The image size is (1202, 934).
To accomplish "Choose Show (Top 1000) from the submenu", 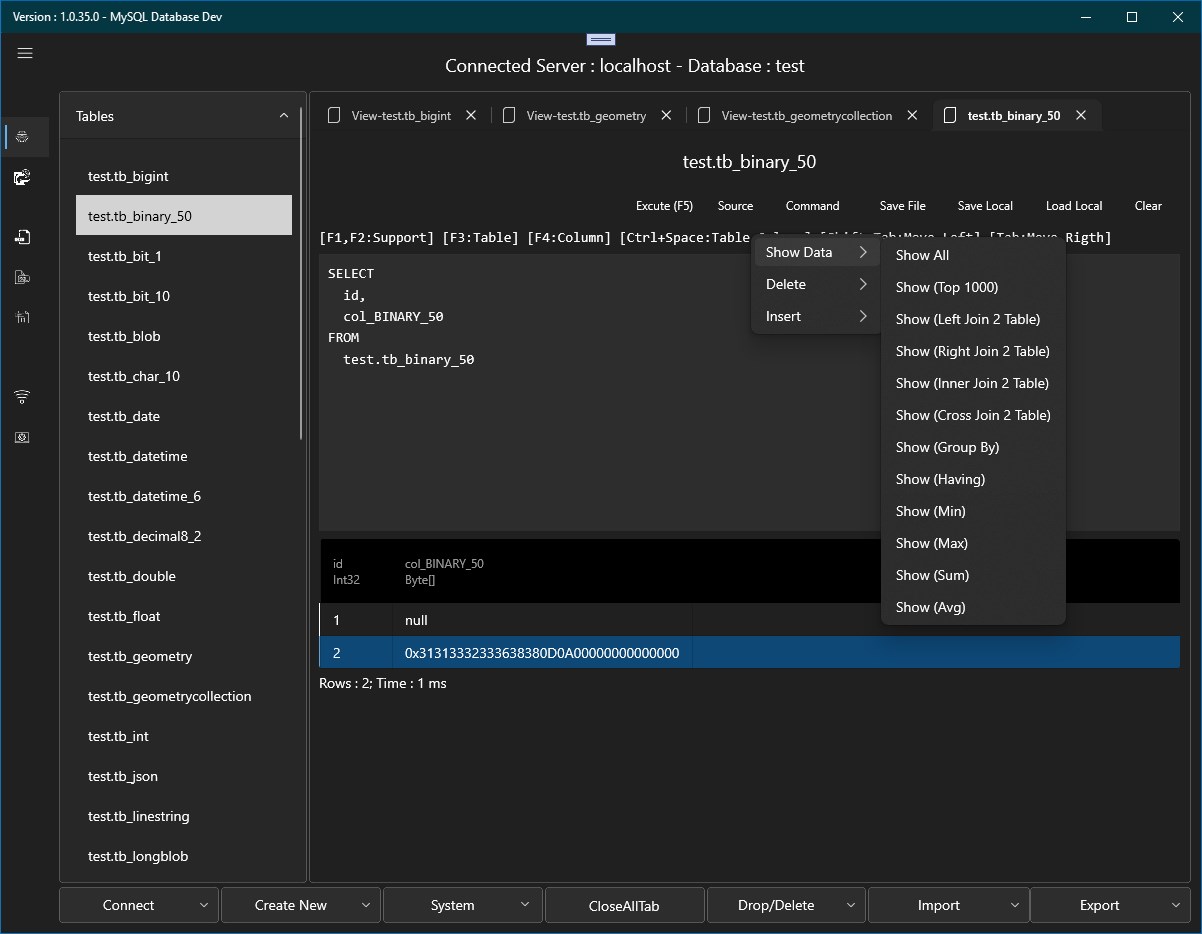I will [x=946, y=287].
